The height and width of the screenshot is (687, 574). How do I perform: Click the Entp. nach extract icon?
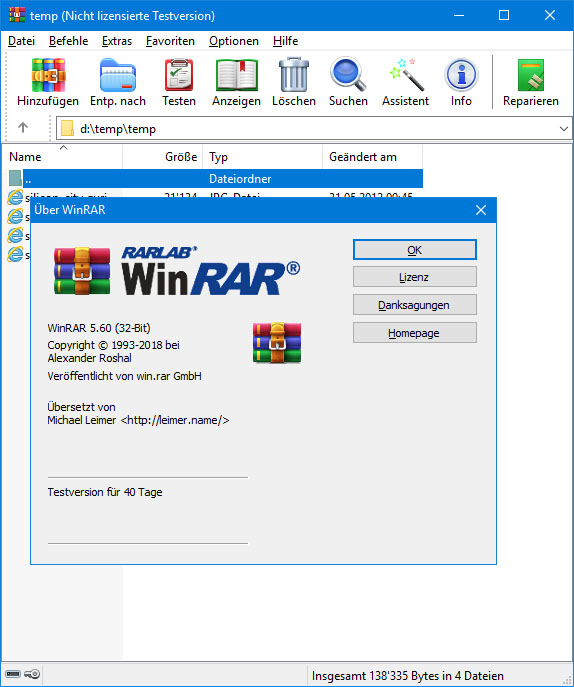[x=118, y=75]
